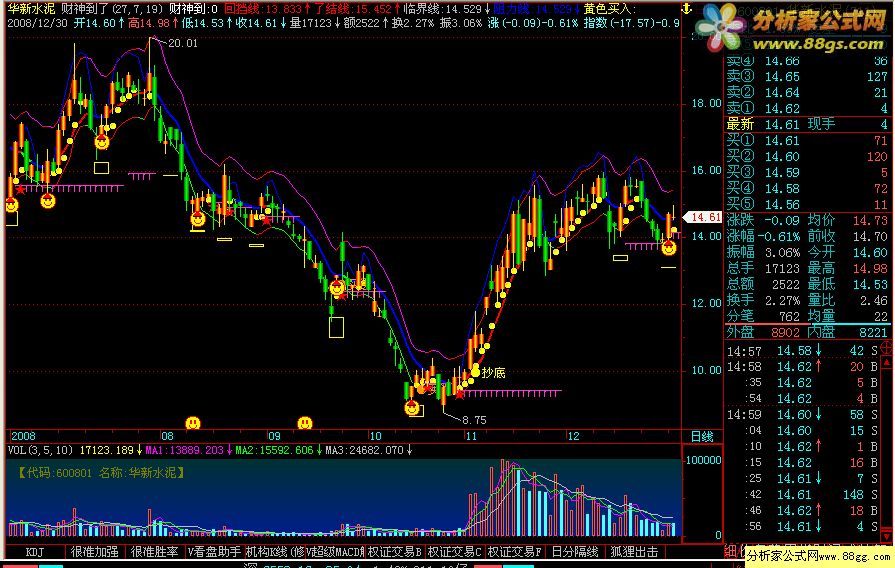
Task: Click the 最新 14.61 latest price row
Action: [807, 124]
